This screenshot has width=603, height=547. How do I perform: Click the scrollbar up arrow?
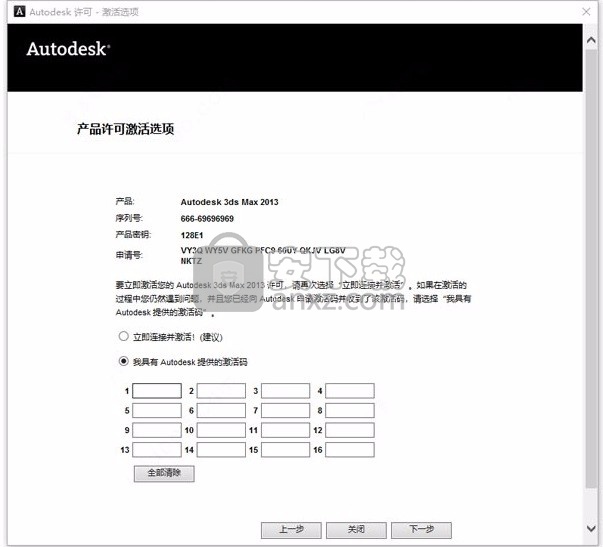point(591,40)
